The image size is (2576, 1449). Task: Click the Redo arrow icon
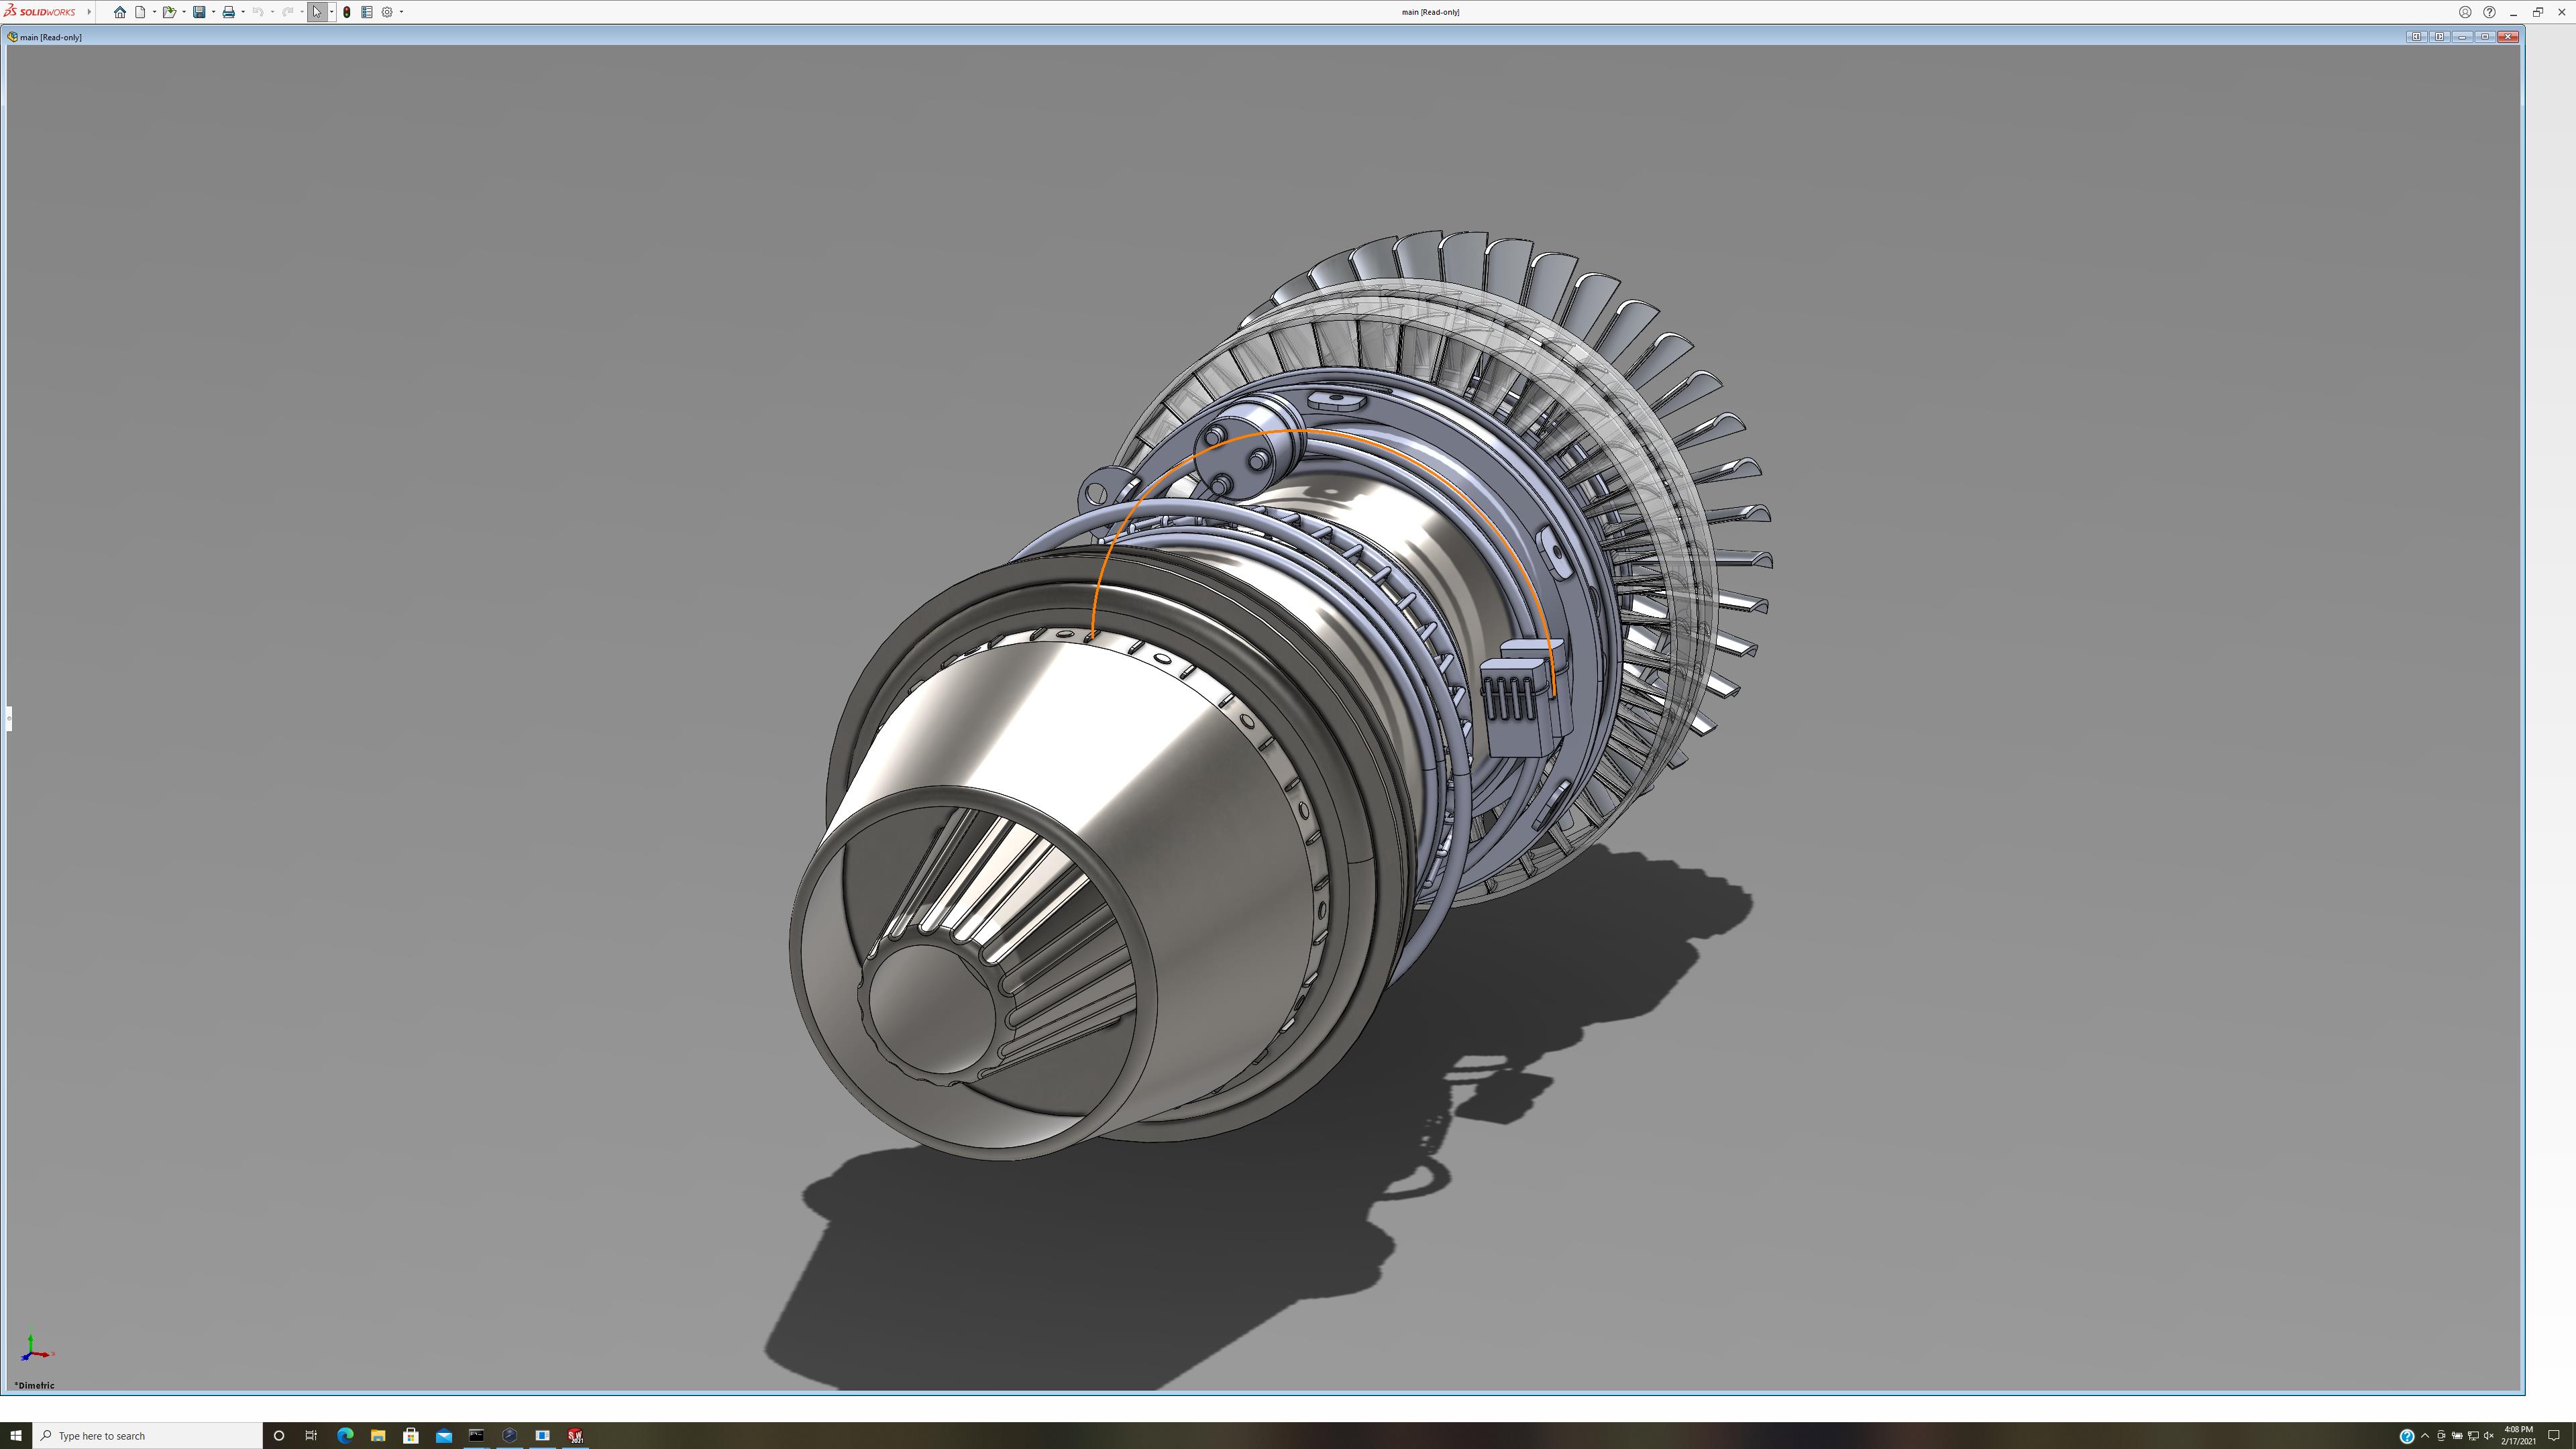point(287,12)
